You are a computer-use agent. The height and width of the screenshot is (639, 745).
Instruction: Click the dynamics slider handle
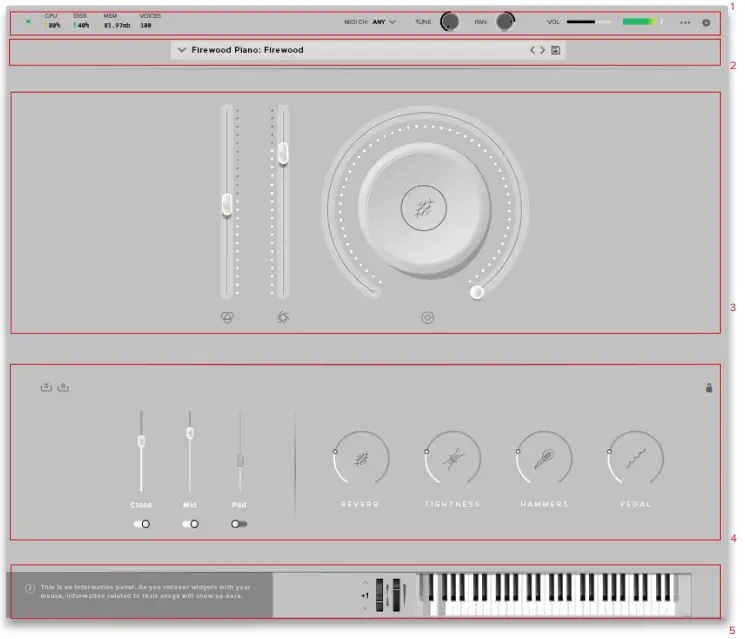(x=283, y=153)
